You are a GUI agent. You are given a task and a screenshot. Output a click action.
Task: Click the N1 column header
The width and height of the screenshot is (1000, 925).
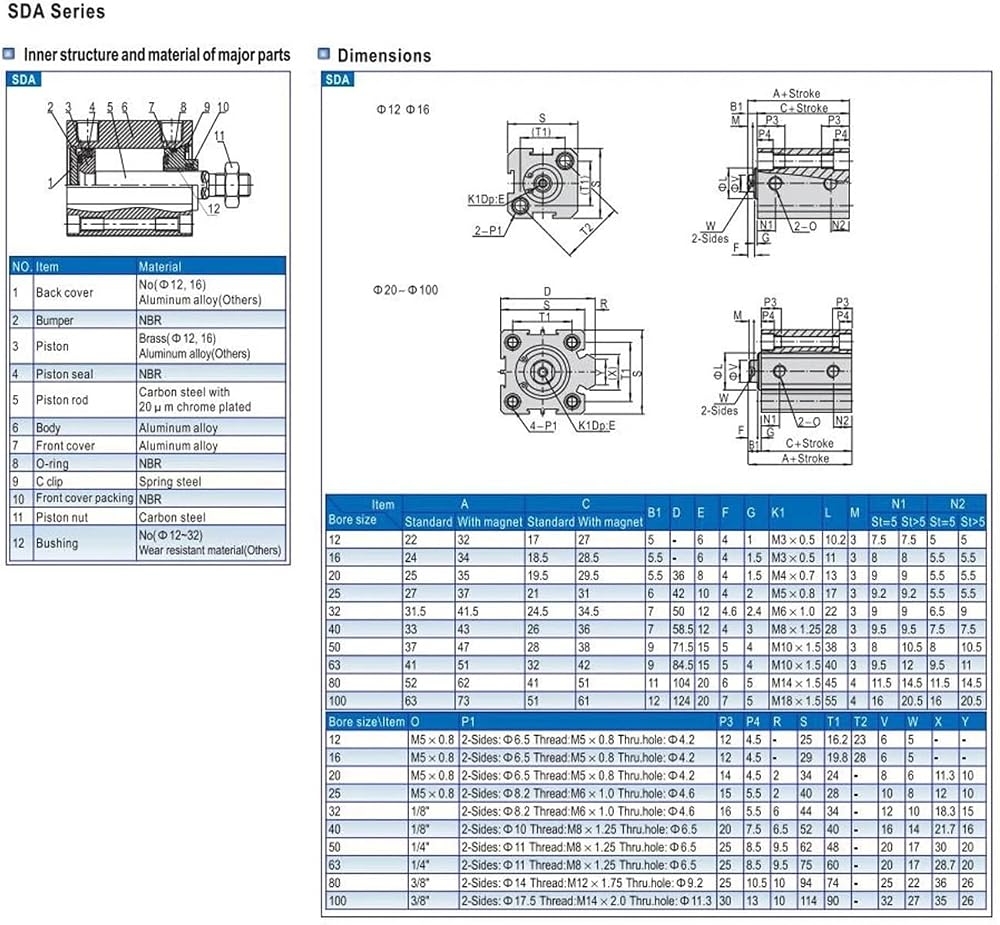898,503
